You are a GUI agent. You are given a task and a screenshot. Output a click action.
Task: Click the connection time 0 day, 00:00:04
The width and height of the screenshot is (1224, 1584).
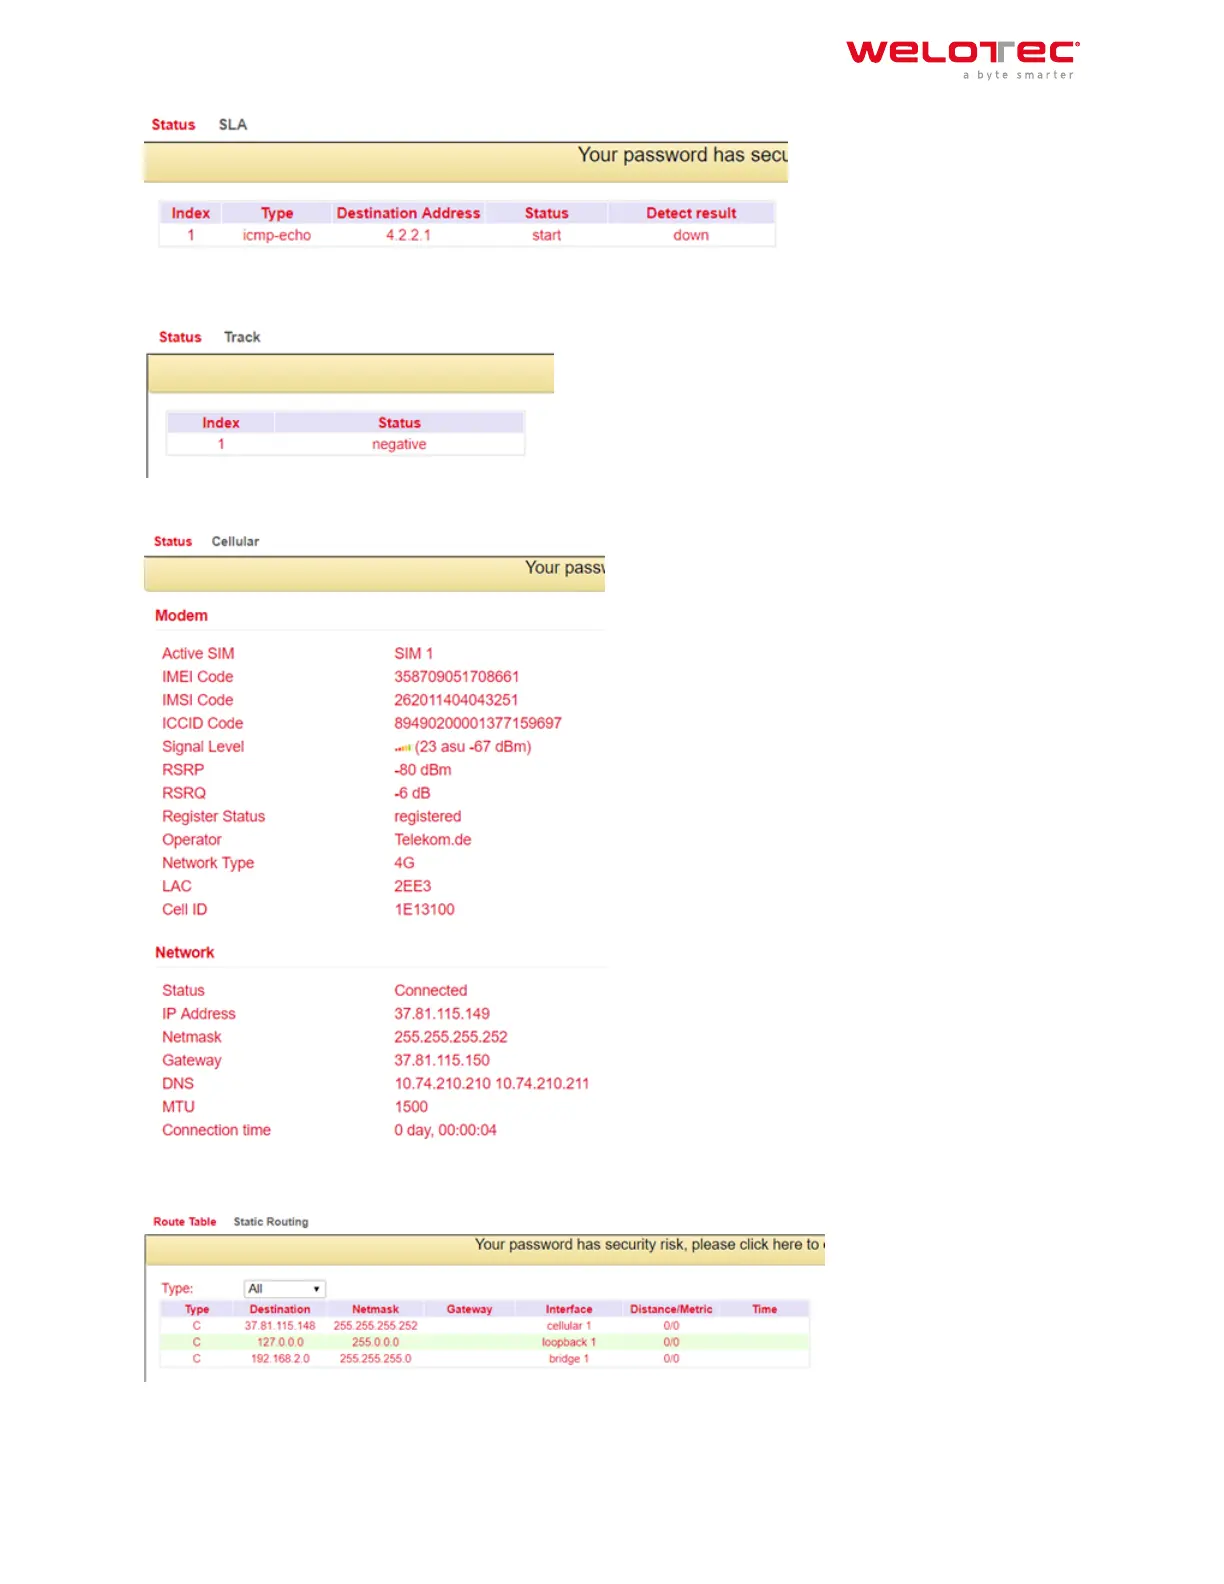click(445, 1130)
